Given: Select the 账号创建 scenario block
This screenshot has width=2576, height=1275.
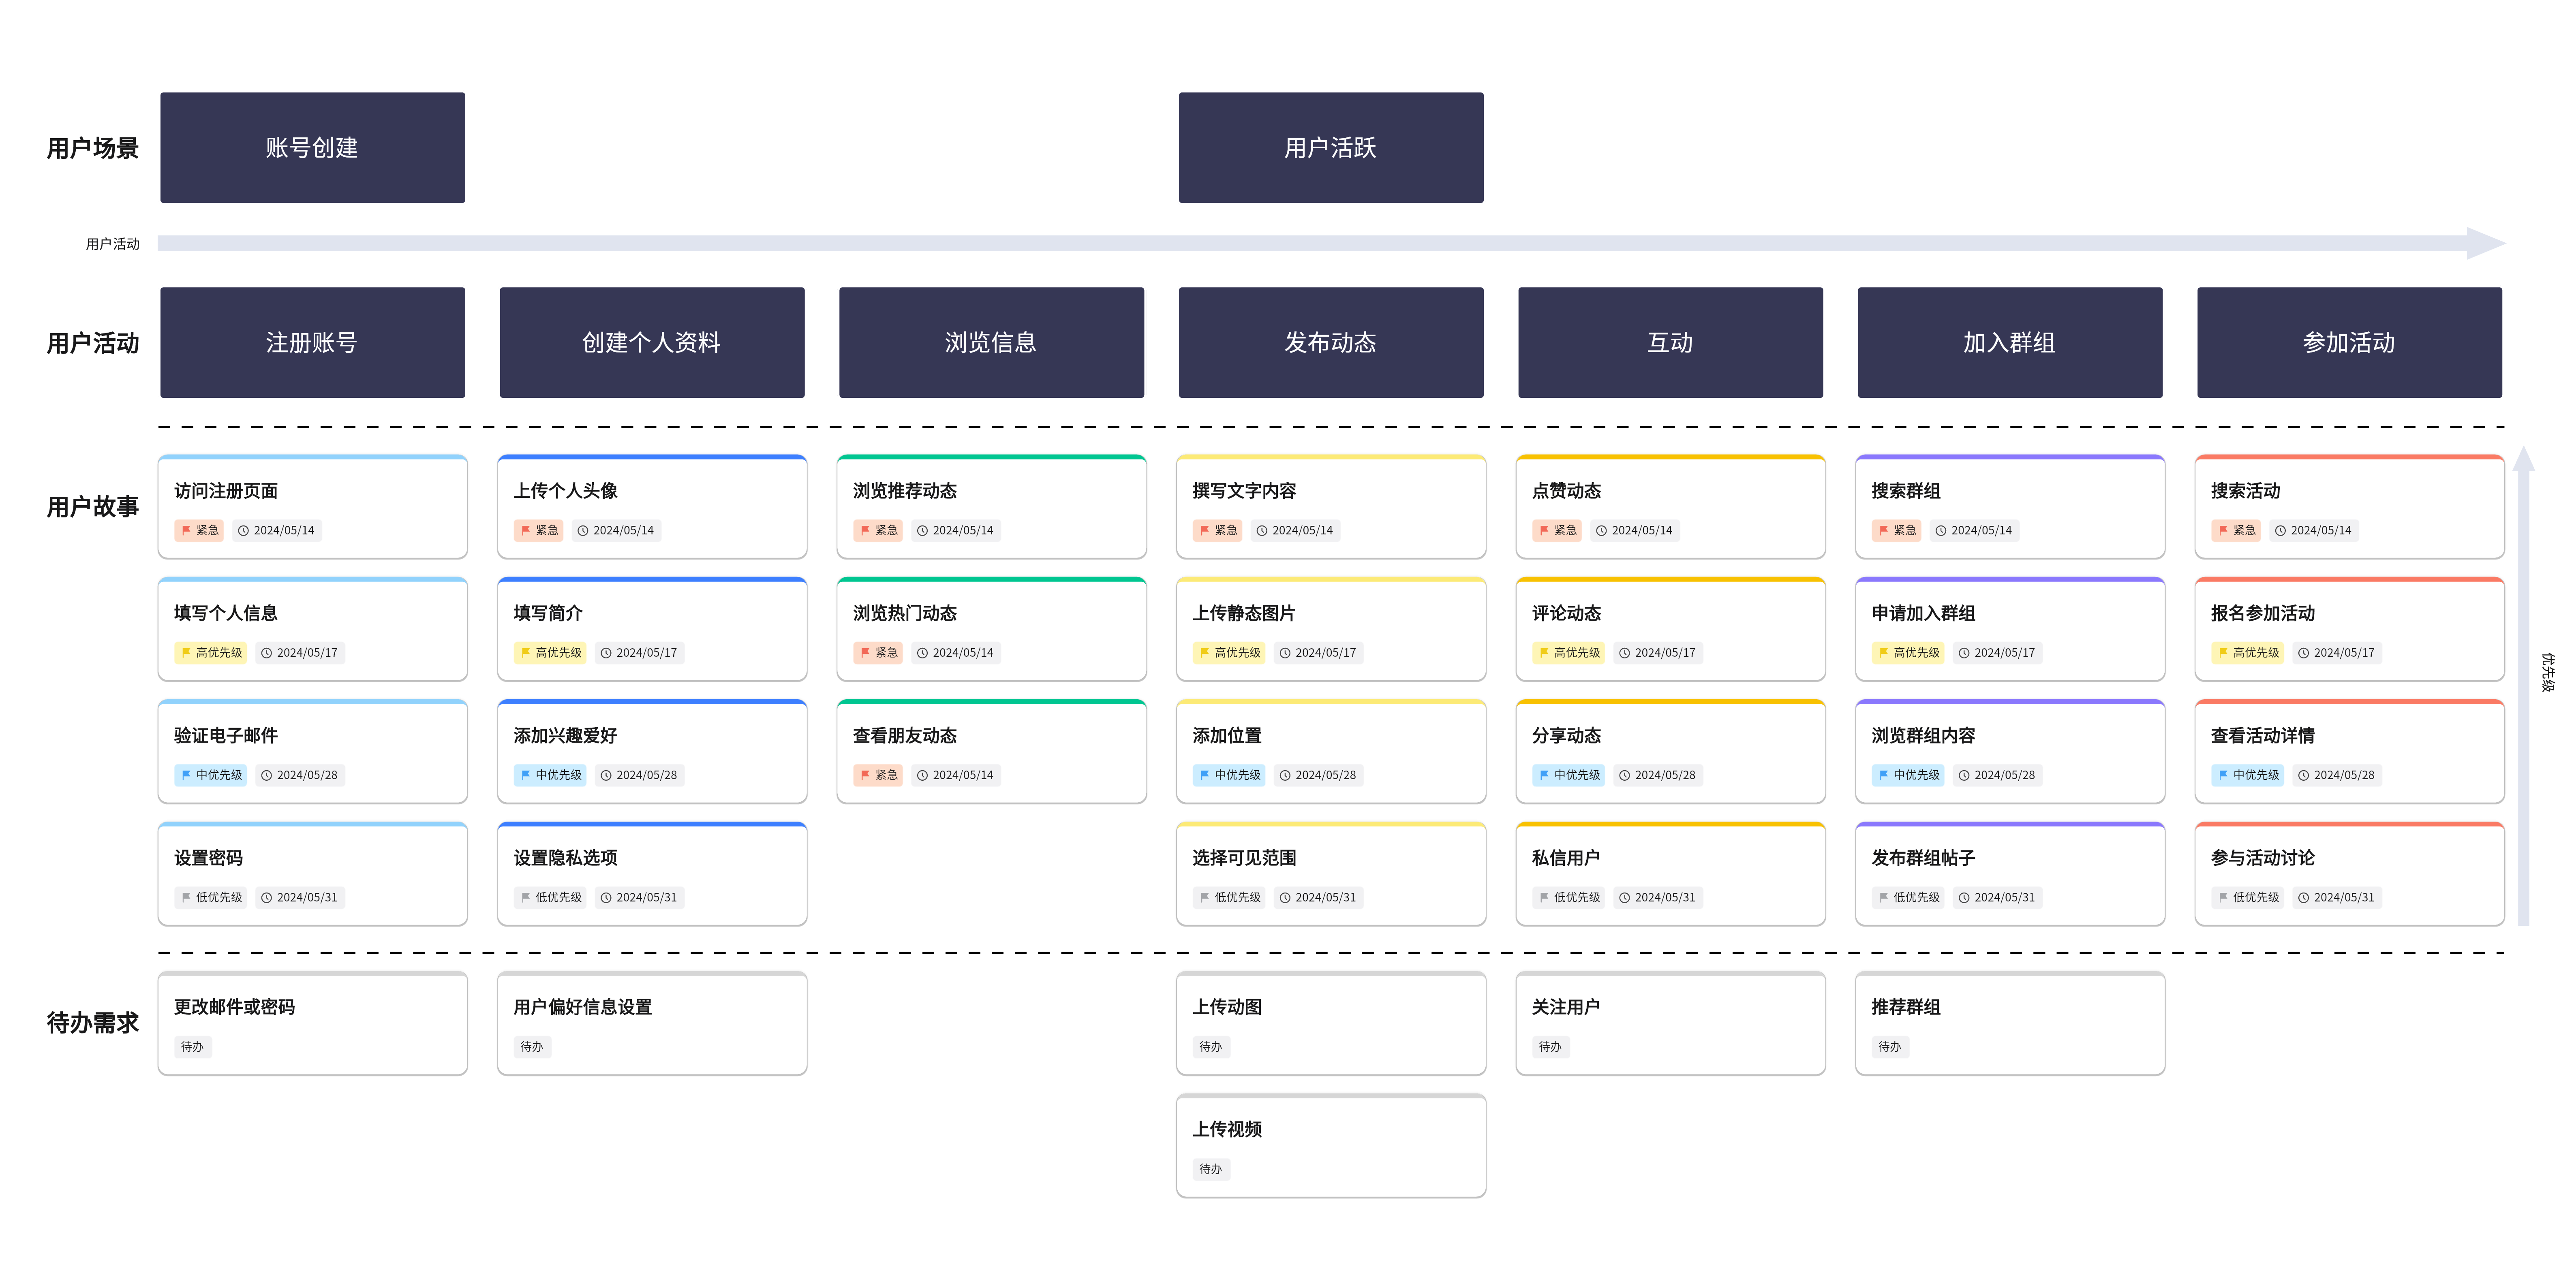Looking at the screenshot, I should coord(312,148).
